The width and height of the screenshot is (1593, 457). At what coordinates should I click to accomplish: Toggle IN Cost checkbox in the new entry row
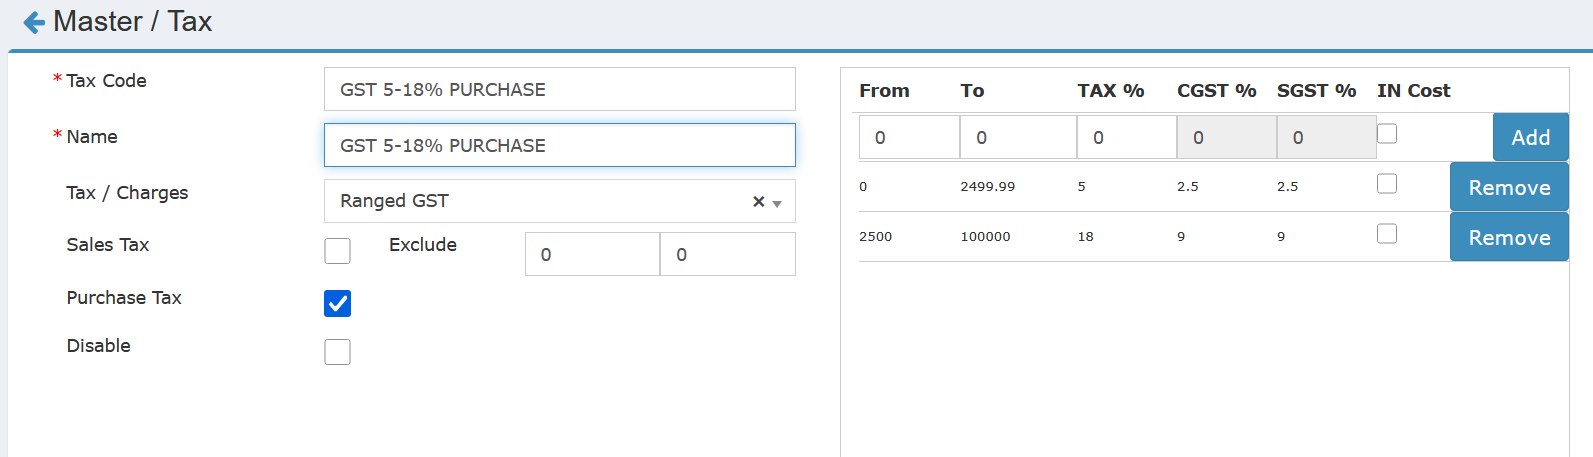[1387, 134]
